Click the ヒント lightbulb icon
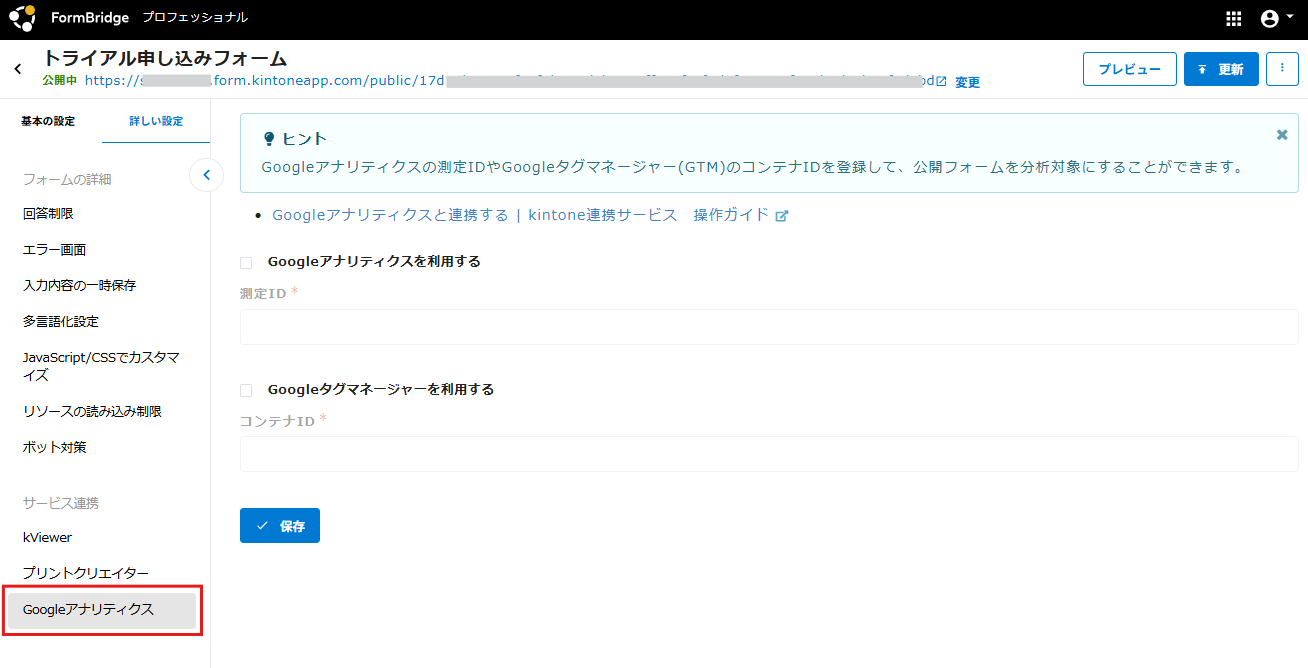This screenshot has width=1308, height=668. coord(268,139)
